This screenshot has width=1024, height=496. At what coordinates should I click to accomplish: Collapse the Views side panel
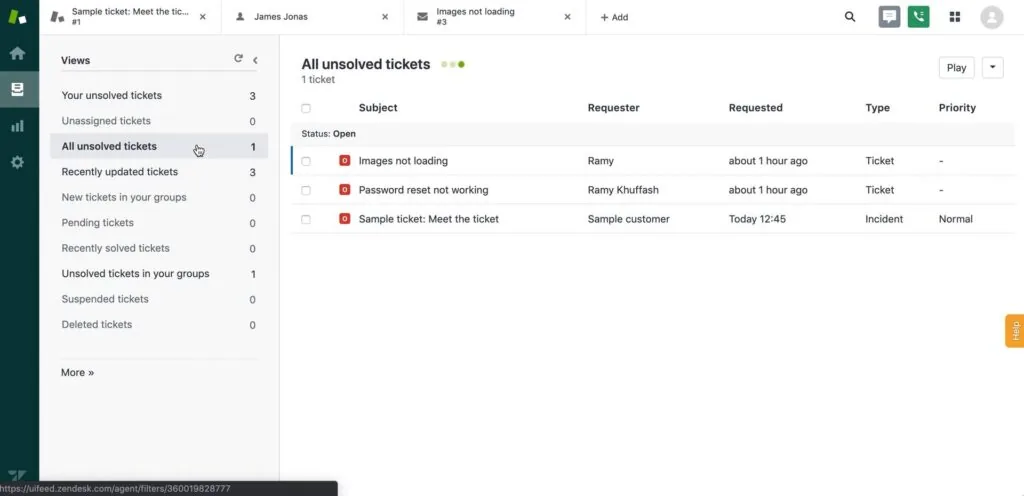[x=256, y=60]
